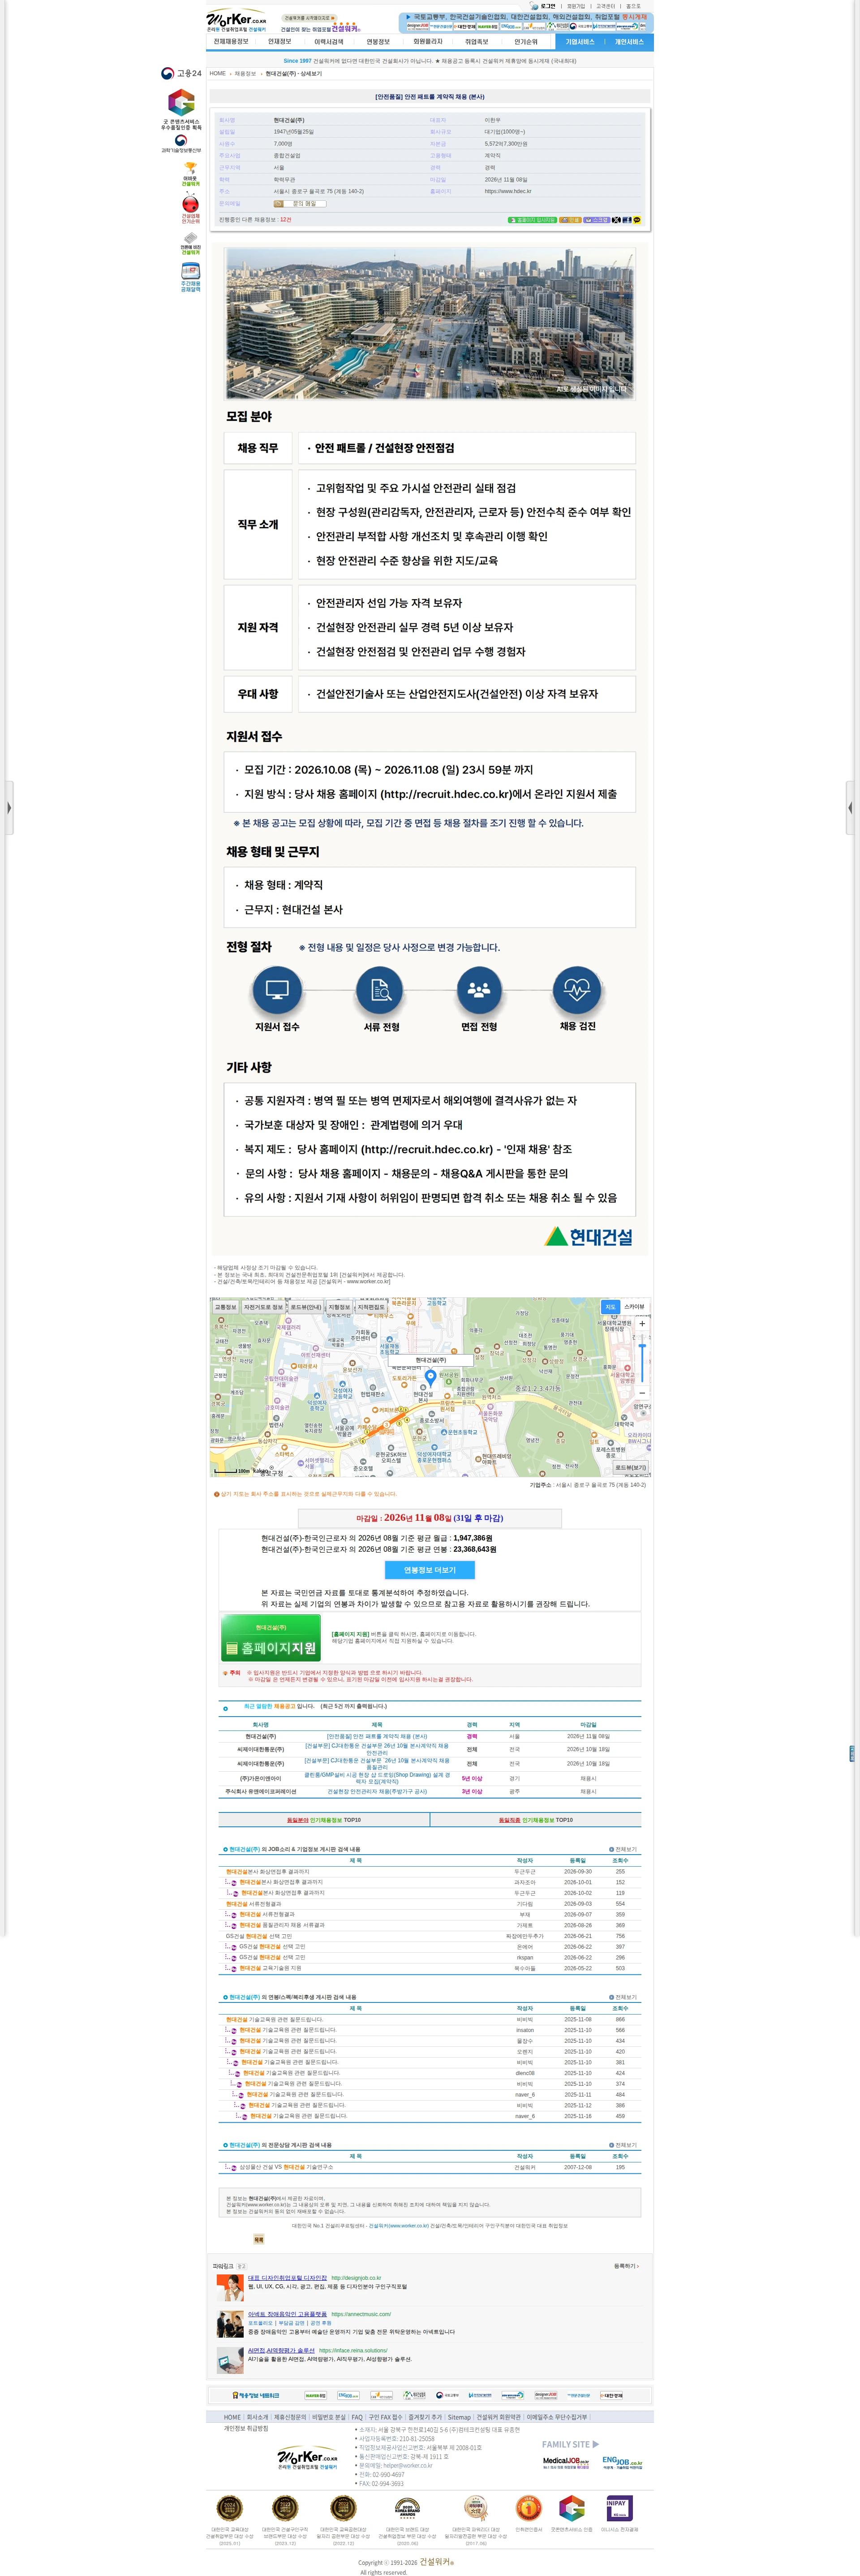Click the 홈페이지 입사지원 small green button
Viewport: 860px width, 2576px height.
point(532,219)
